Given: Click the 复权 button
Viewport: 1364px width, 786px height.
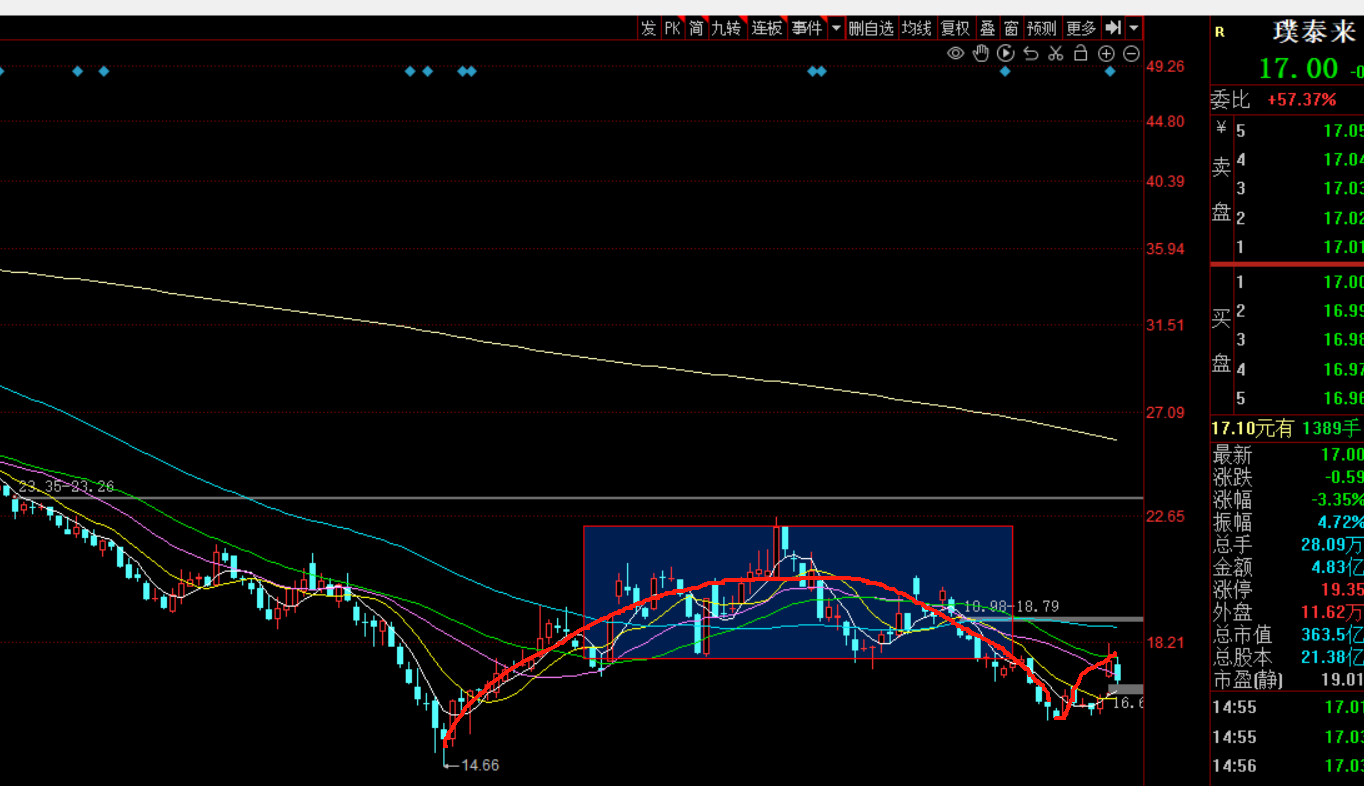Looking at the screenshot, I should click(955, 28).
